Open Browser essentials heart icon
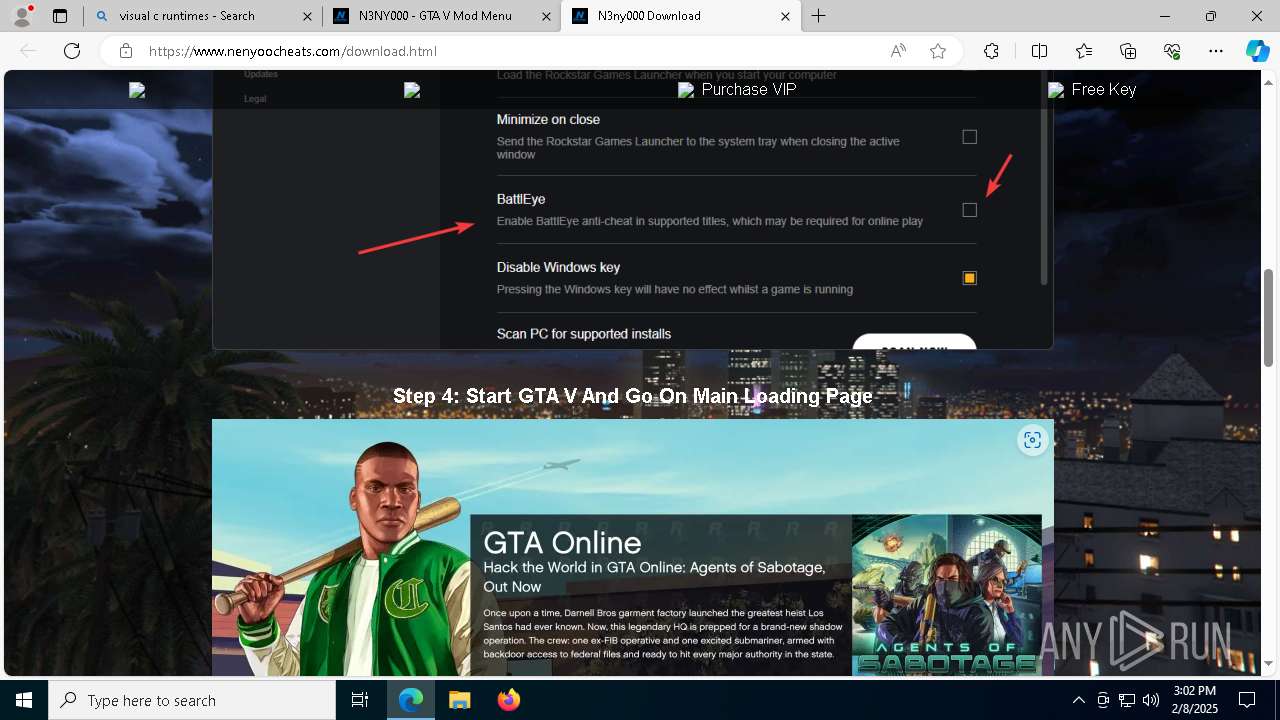 [x=1172, y=51]
